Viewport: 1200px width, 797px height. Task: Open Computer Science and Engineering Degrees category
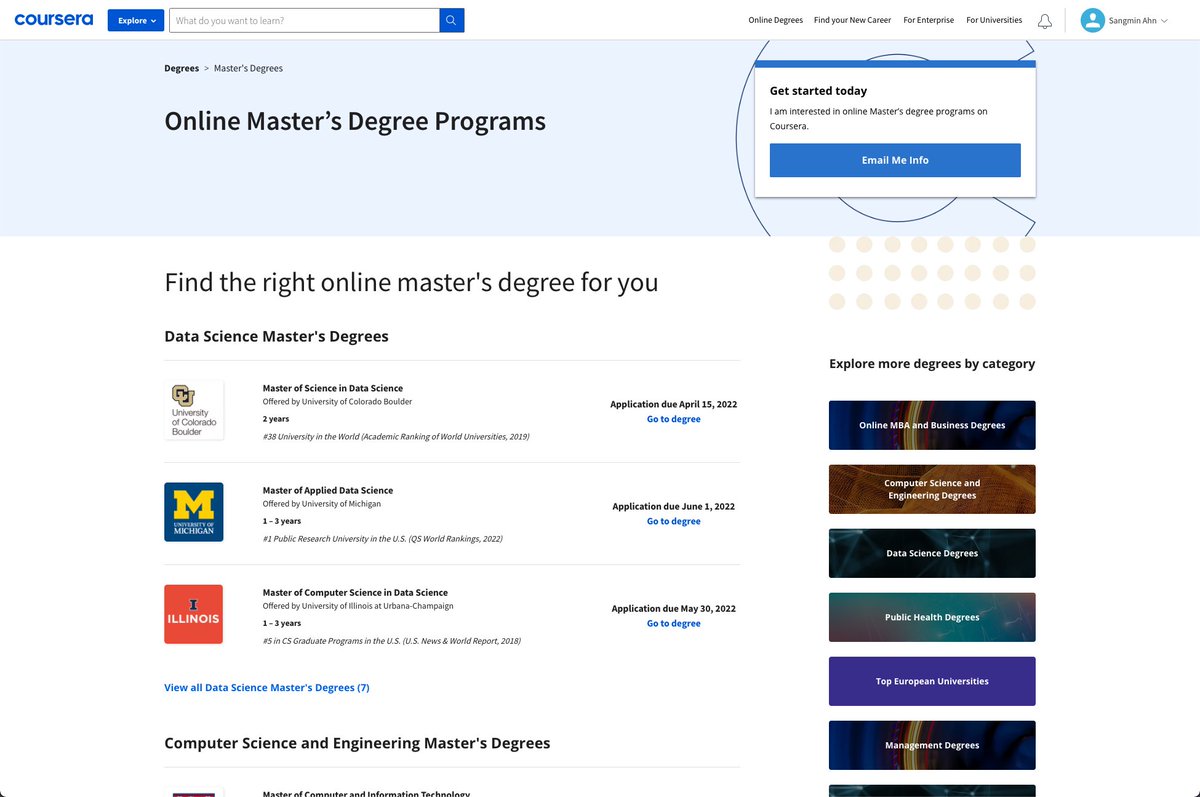pyautogui.click(x=932, y=489)
